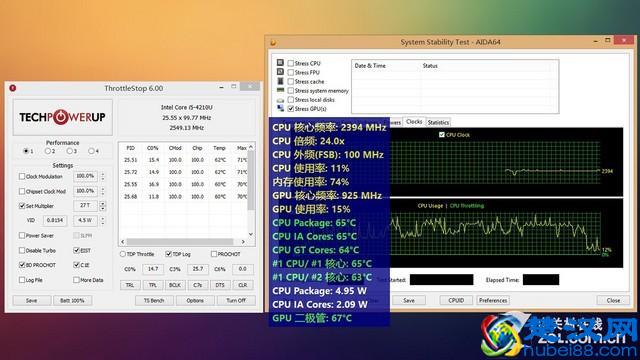This screenshot has width=640, height=360.
Task: Click the ThrottleStop red title bar icon
Action: pos(13,88)
